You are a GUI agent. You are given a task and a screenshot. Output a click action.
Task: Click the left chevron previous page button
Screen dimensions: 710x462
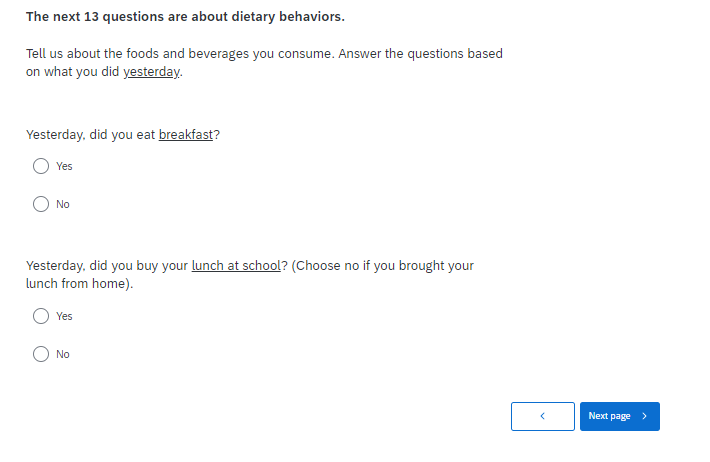pyautogui.click(x=542, y=416)
